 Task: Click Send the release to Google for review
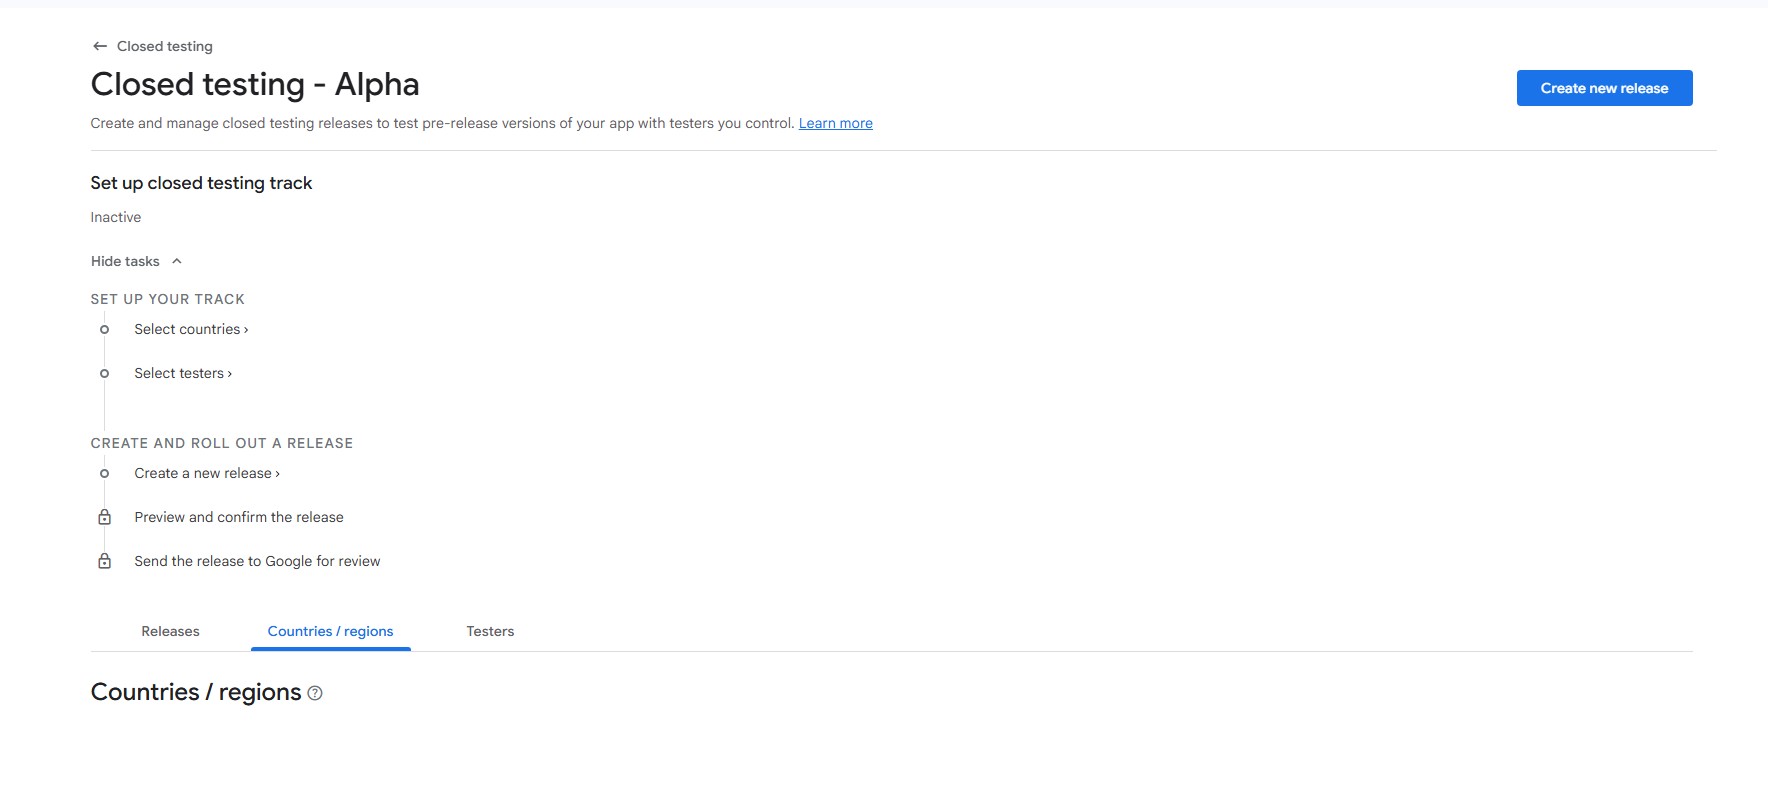[x=257, y=561]
